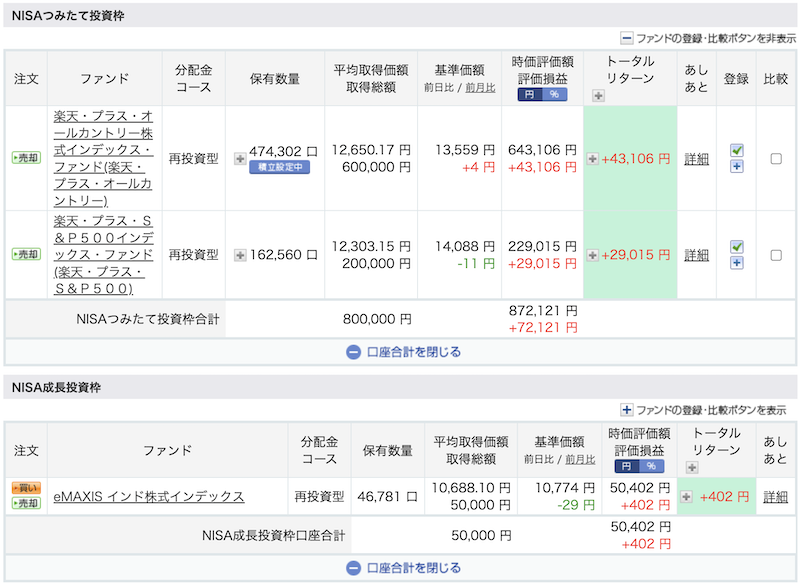Click ファンドの登録・比較ボタンを非表示 toggle link
800x584 pixels.
tap(708, 38)
